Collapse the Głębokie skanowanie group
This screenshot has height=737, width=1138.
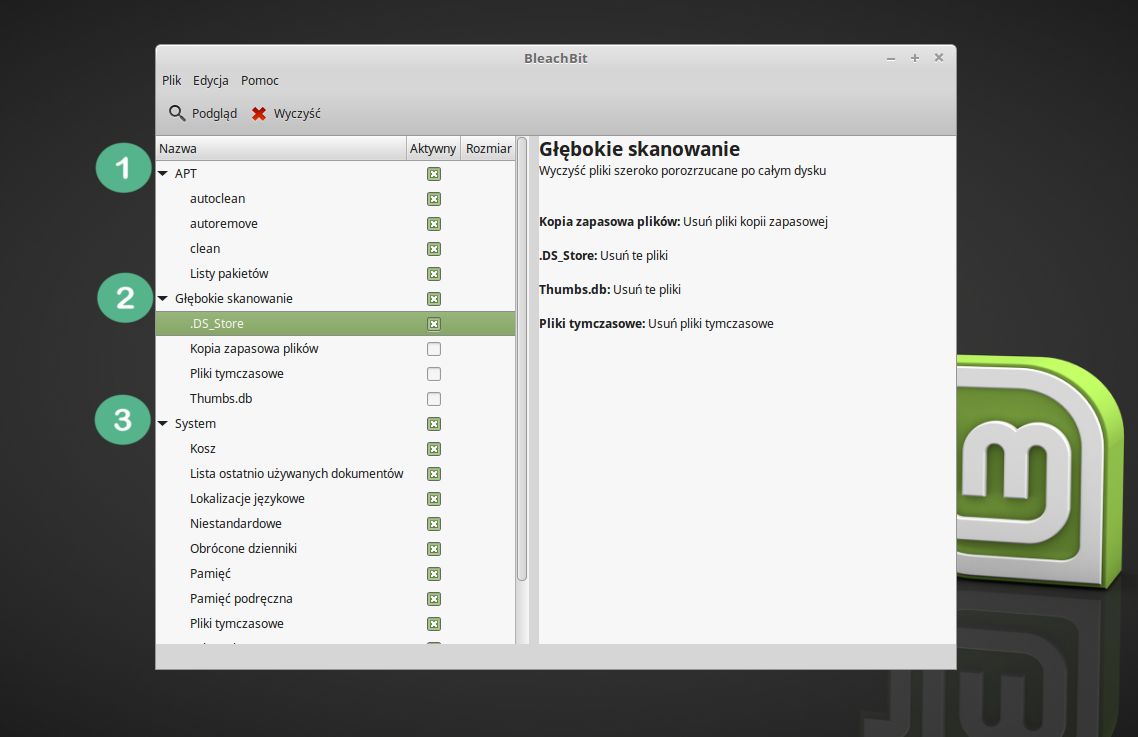(163, 298)
